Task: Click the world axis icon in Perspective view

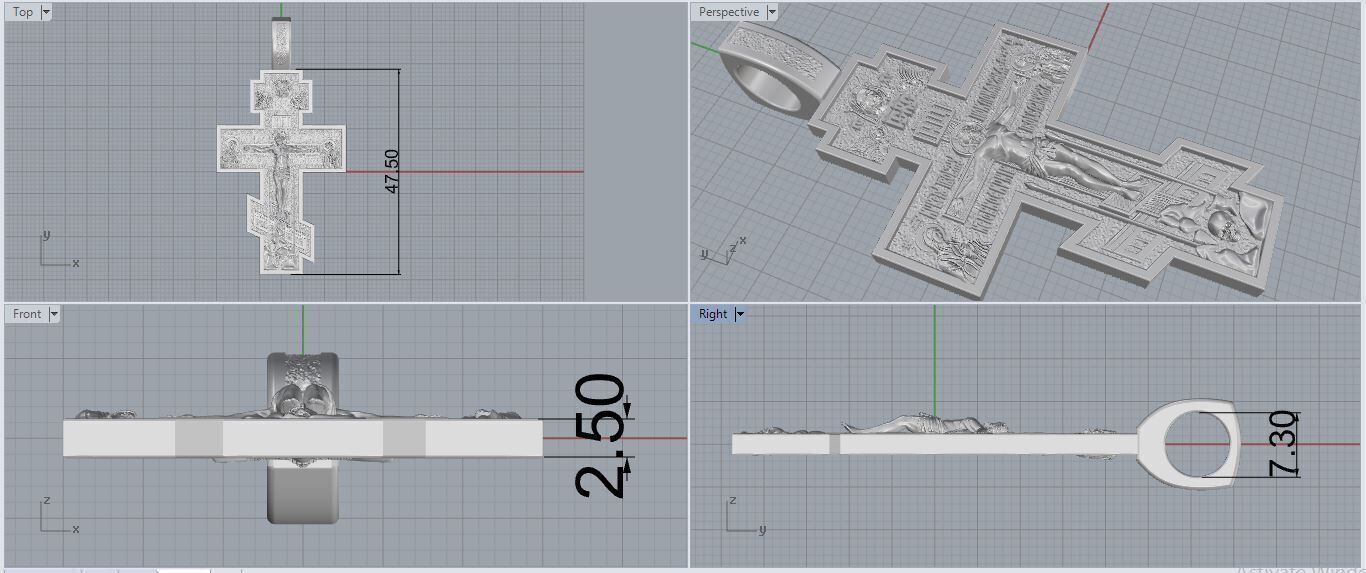Action: click(x=724, y=249)
